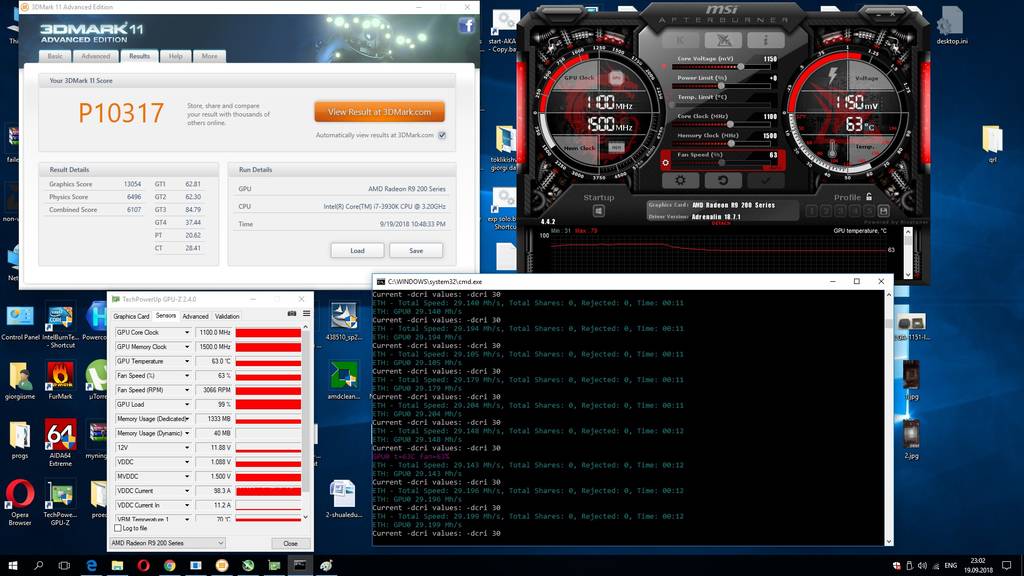The image size is (1024, 576).
Task: Enable Log to file checkbox in GPU-Z
Action: pos(118,528)
